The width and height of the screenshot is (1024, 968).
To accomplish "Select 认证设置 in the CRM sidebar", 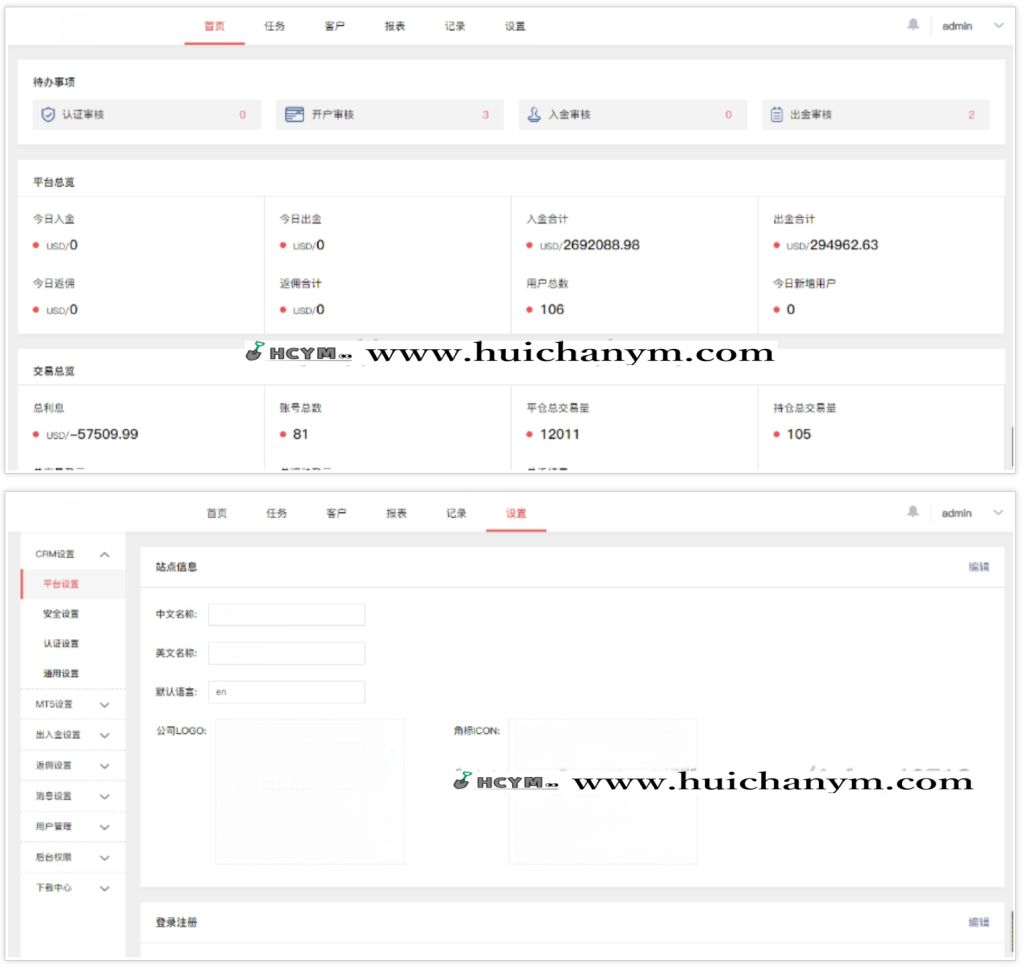I will click(61, 644).
